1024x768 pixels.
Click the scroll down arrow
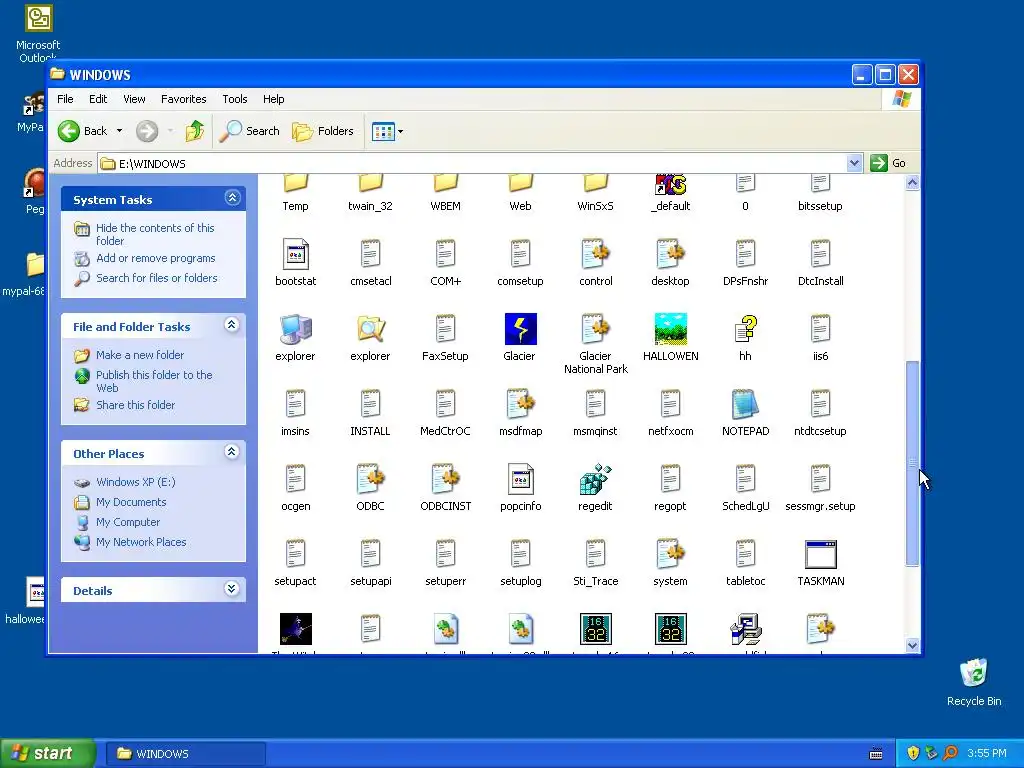pyautogui.click(x=912, y=645)
